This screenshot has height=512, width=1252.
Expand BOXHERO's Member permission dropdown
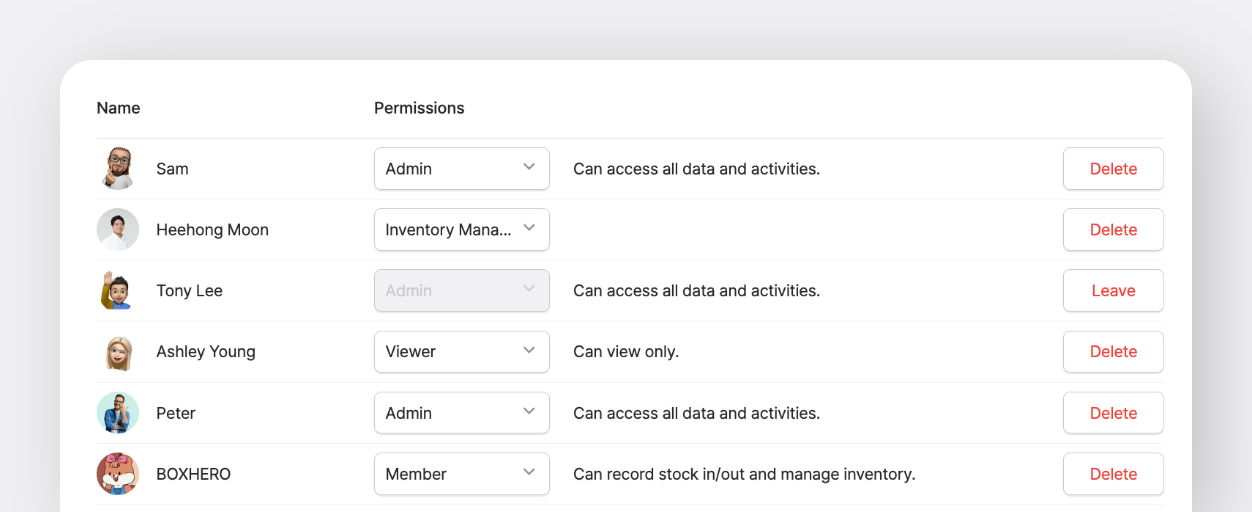tap(461, 474)
